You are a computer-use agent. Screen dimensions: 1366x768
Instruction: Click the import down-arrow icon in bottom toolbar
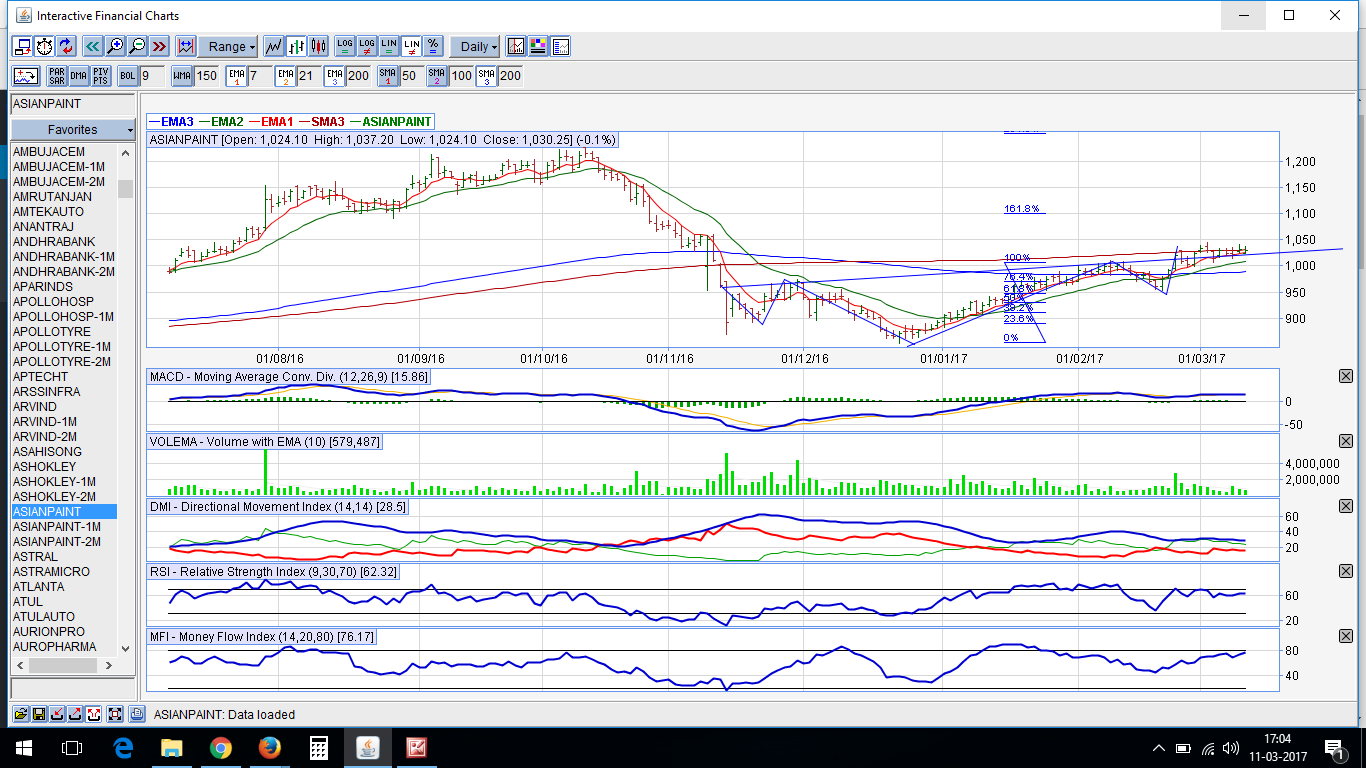(x=58, y=714)
